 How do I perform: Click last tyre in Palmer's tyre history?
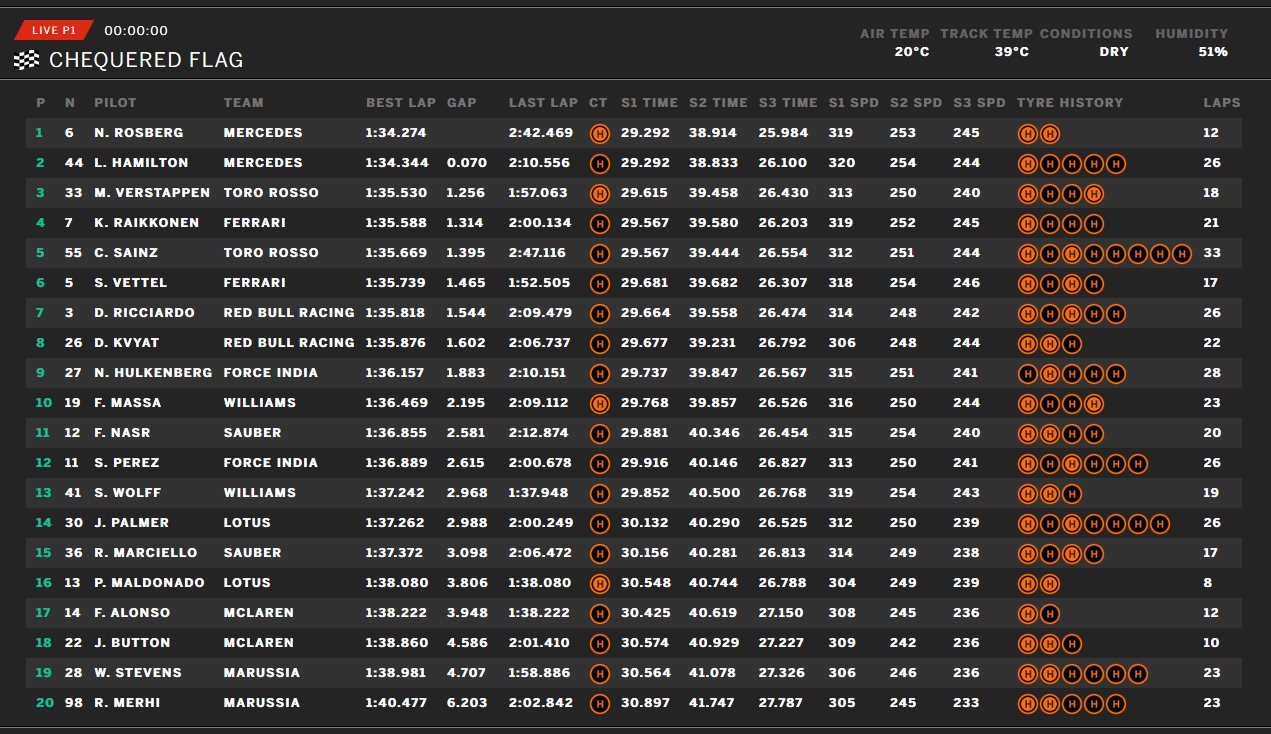1159,523
